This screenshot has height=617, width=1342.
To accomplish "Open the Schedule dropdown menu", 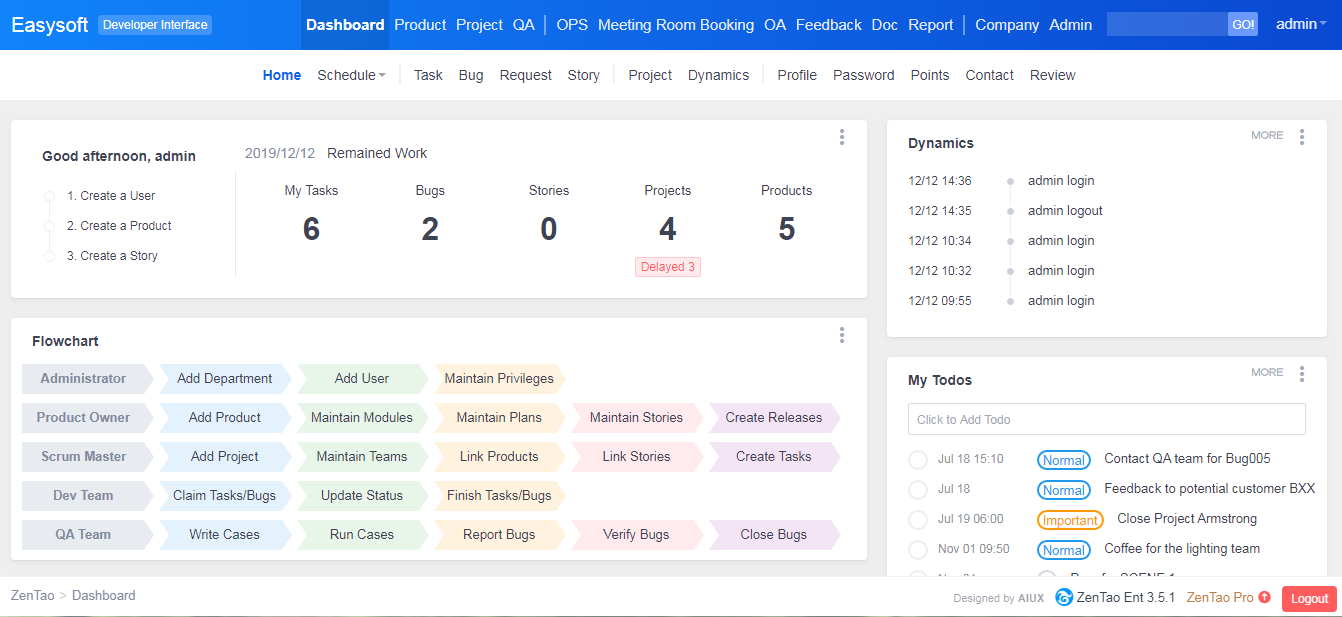I will click(x=351, y=75).
